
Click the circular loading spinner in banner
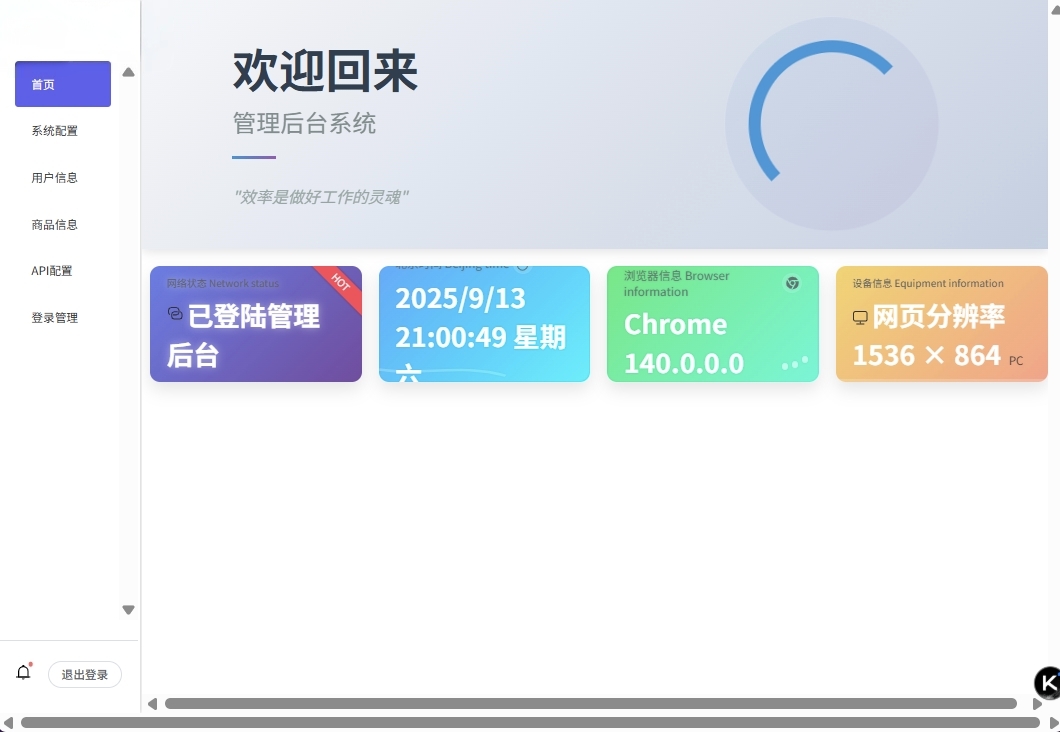coord(831,124)
